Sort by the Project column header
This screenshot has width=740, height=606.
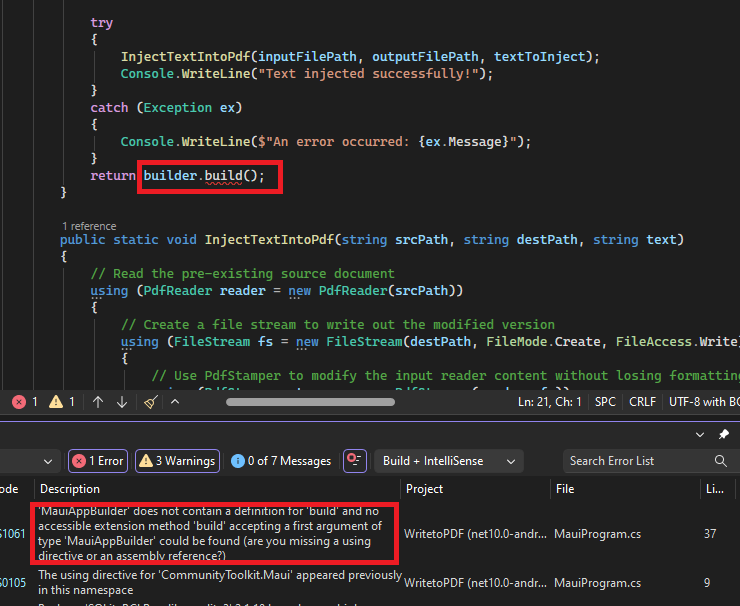pyautogui.click(x=424, y=489)
